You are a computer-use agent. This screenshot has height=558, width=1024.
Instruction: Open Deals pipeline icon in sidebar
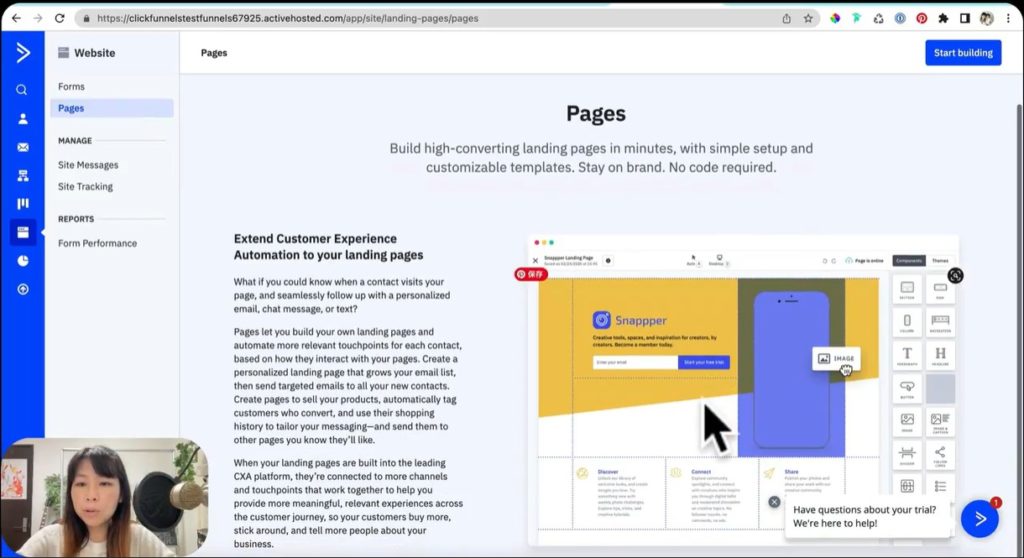click(x=22, y=204)
